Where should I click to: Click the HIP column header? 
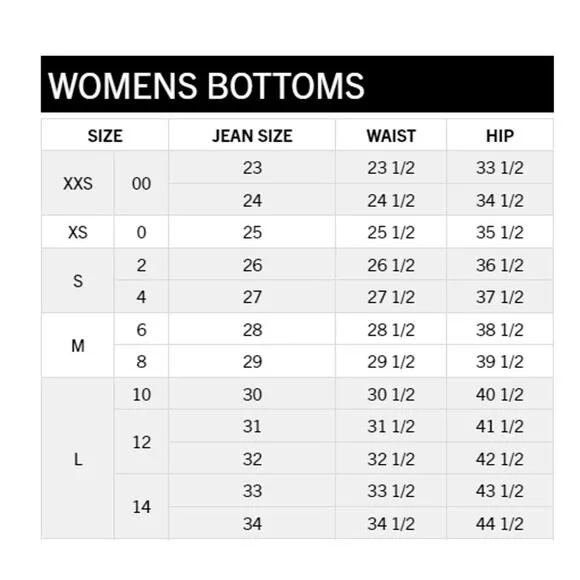[500, 135]
